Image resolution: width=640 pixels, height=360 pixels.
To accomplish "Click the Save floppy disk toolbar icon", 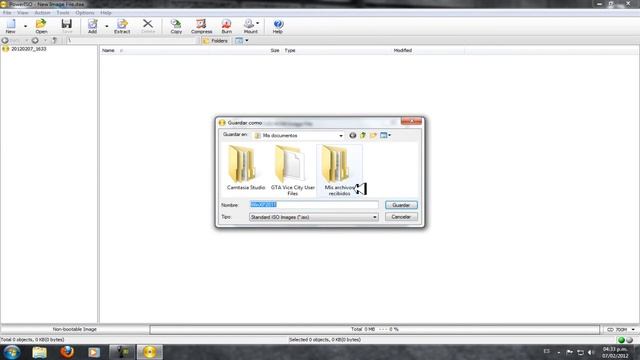I will [x=67, y=26].
